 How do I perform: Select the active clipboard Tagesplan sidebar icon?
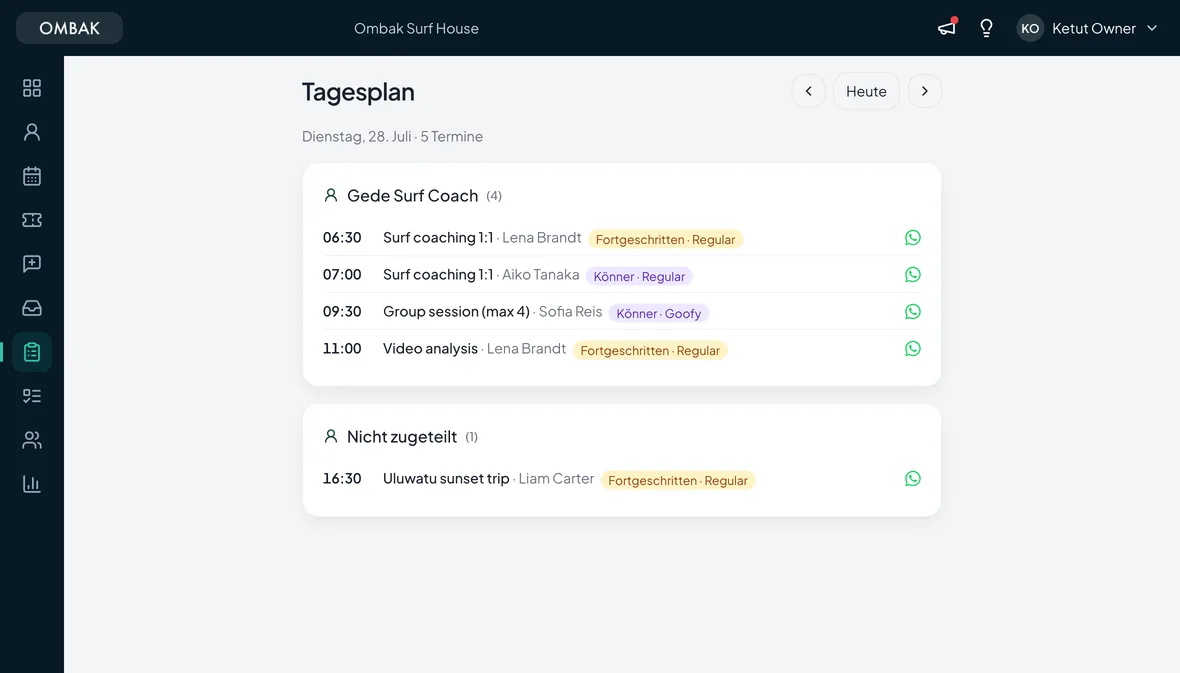pyautogui.click(x=32, y=352)
